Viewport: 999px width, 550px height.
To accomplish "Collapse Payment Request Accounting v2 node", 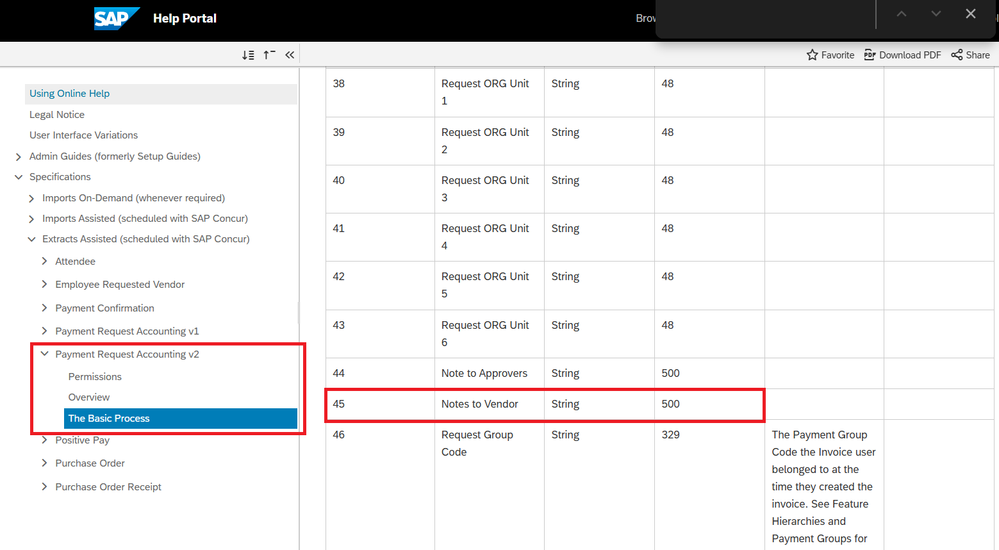I will [44, 354].
